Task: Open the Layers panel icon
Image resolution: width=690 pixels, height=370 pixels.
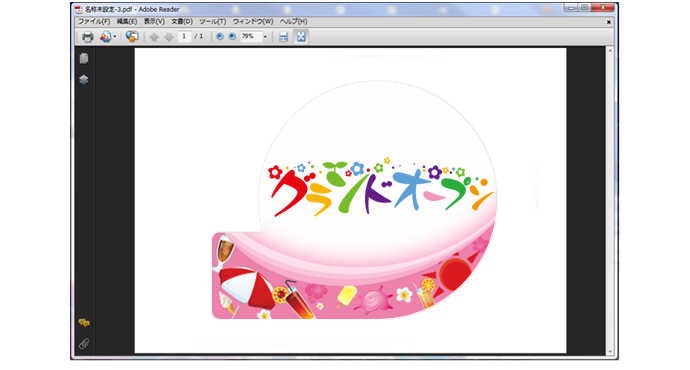Action: pyautogui.click(x=84, y=79)
